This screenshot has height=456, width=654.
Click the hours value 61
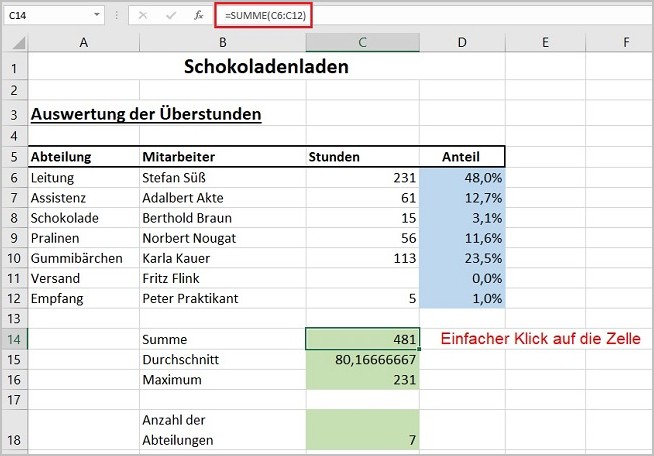362,198
